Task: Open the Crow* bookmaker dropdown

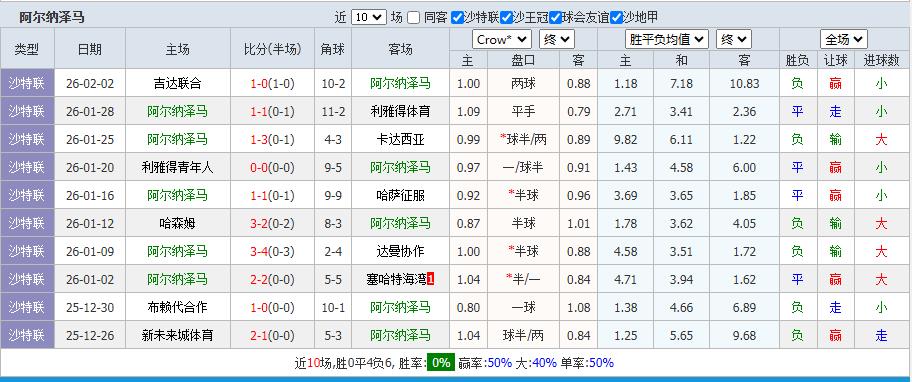Action: tap(502, 40)
